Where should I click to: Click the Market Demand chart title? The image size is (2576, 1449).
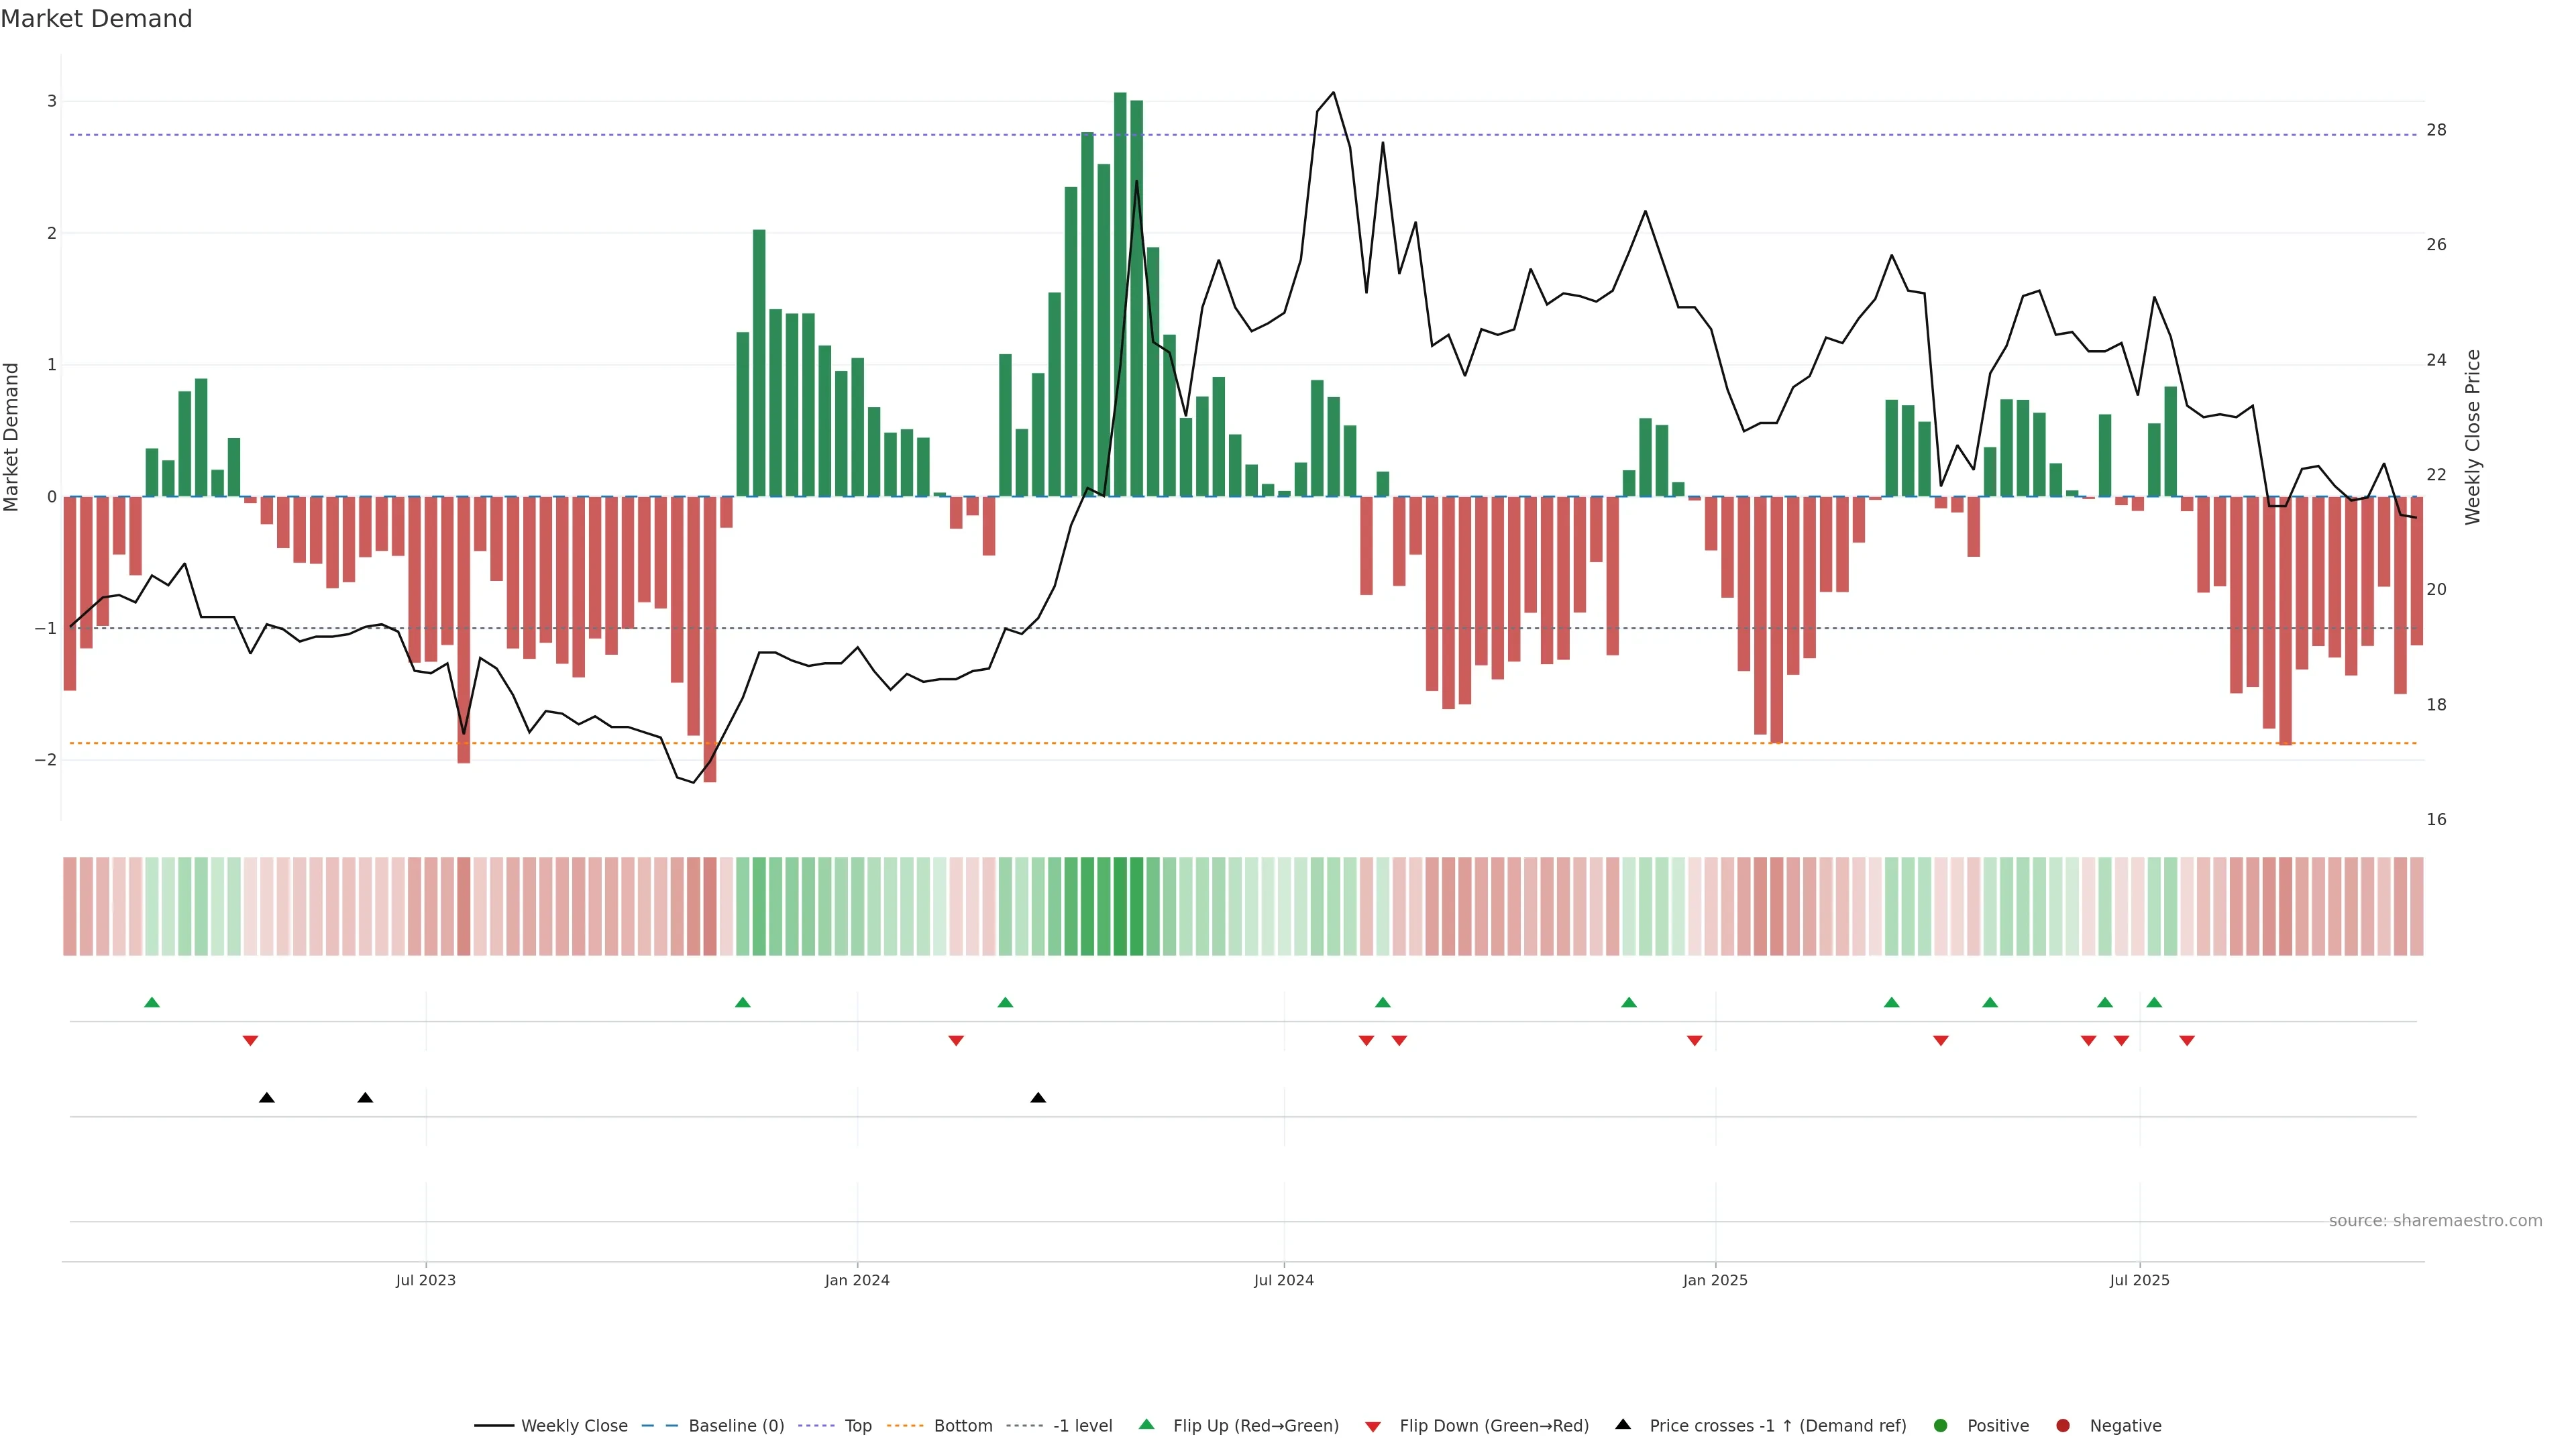[96, 19]
